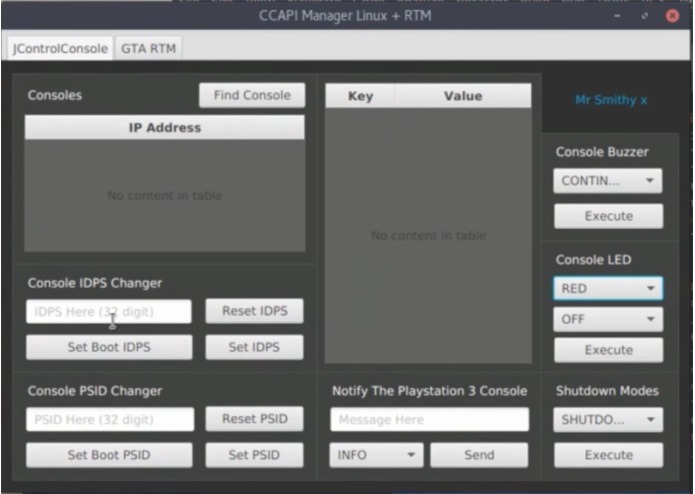Select the IP Address column header
The height and width of the screenshot is (494, 695).
click(x=165, y=128)
